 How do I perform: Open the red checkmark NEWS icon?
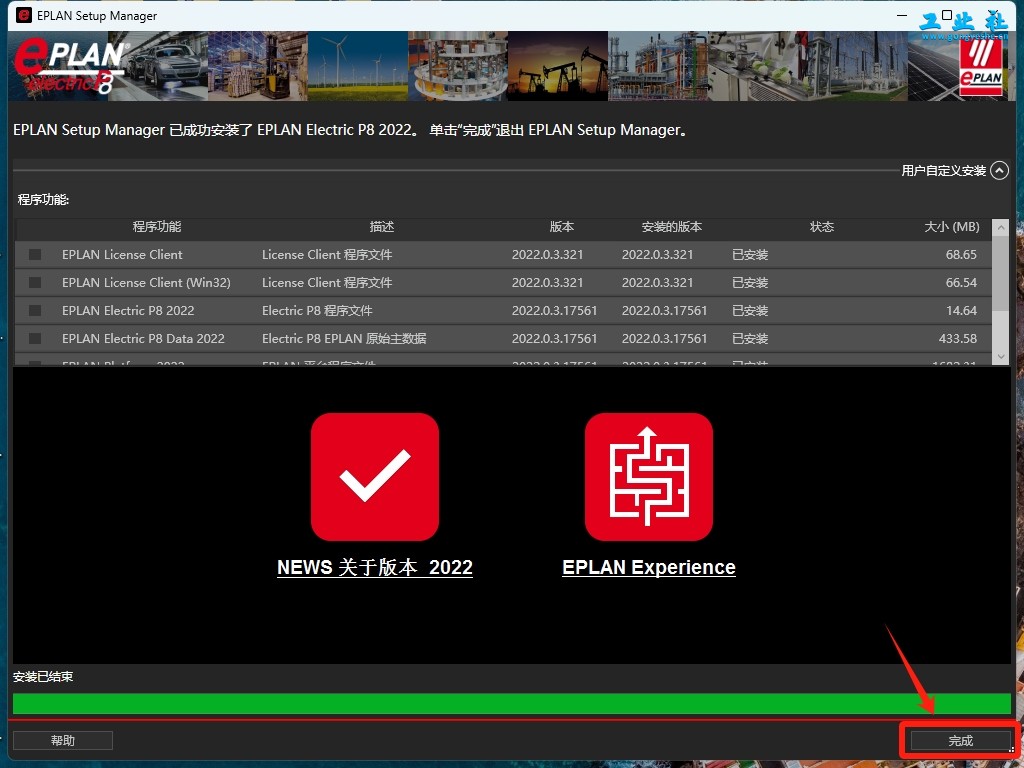[x=374, y=476]
